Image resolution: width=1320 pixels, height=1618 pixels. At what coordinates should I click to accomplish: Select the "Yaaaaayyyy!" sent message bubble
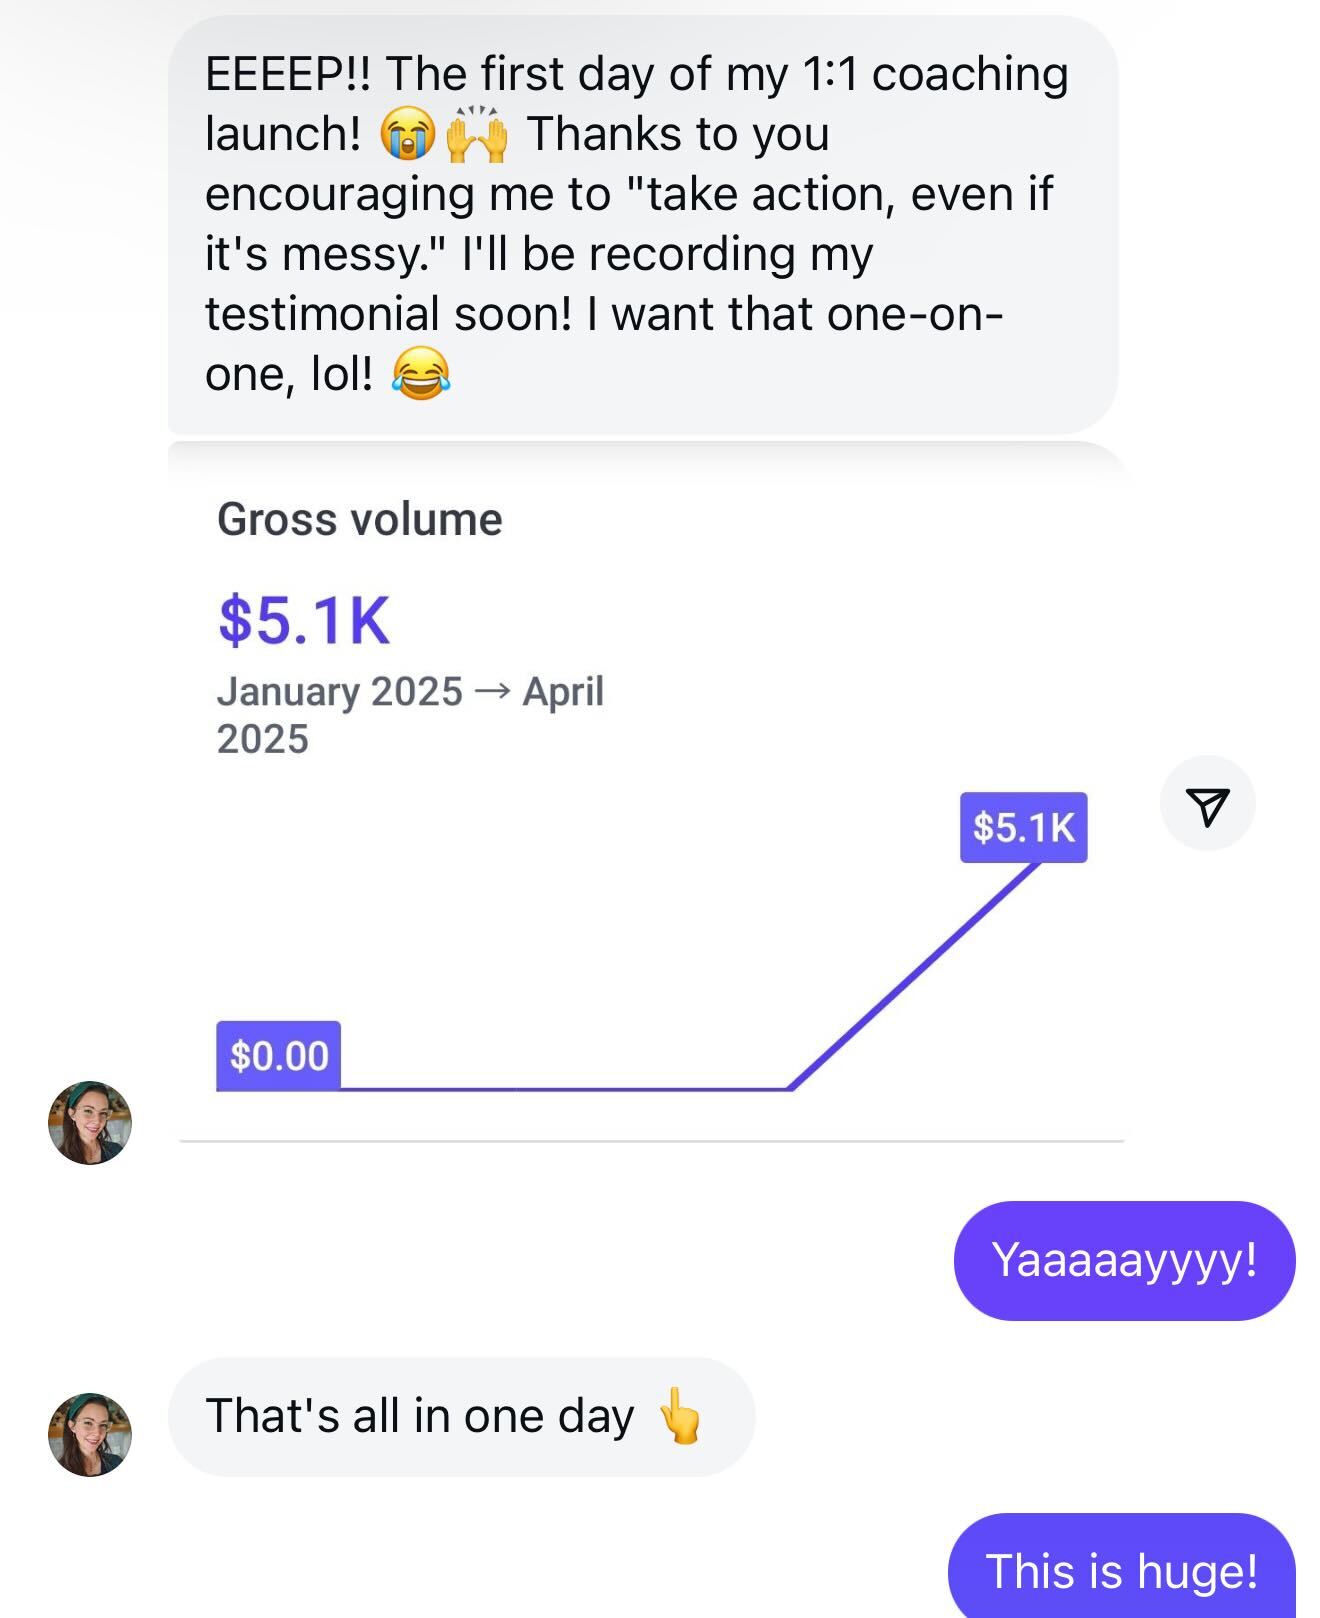click(1124, 1260)
